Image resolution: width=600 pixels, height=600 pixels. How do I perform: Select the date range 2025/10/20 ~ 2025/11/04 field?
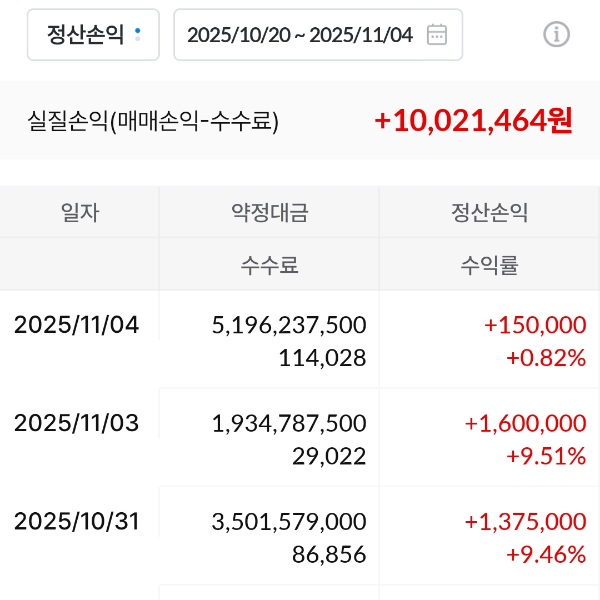pos(300,35)
